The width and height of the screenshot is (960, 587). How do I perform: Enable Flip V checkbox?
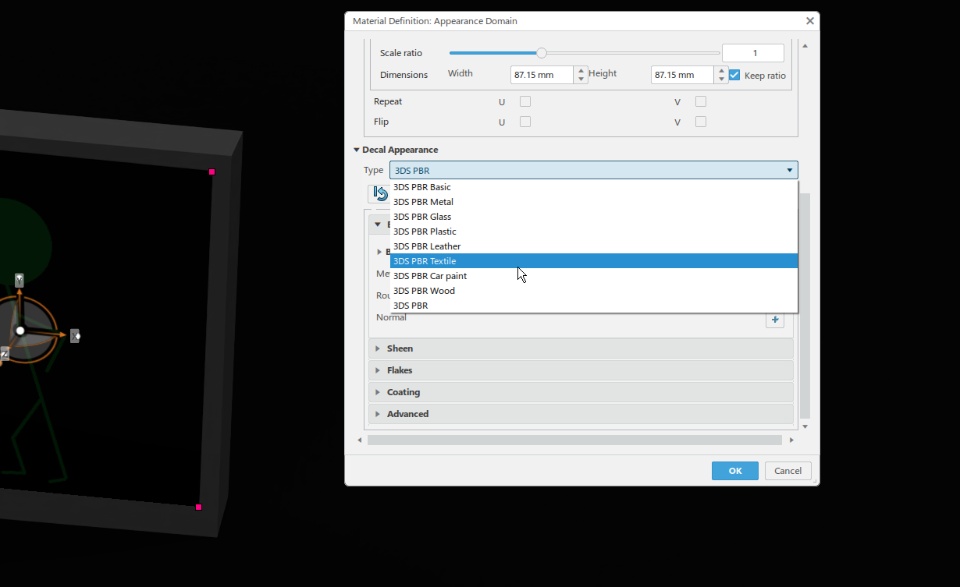(x=700, y=122)
